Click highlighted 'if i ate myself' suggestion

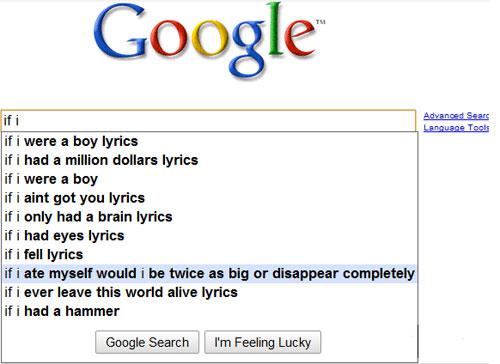(x=210, y=273)
